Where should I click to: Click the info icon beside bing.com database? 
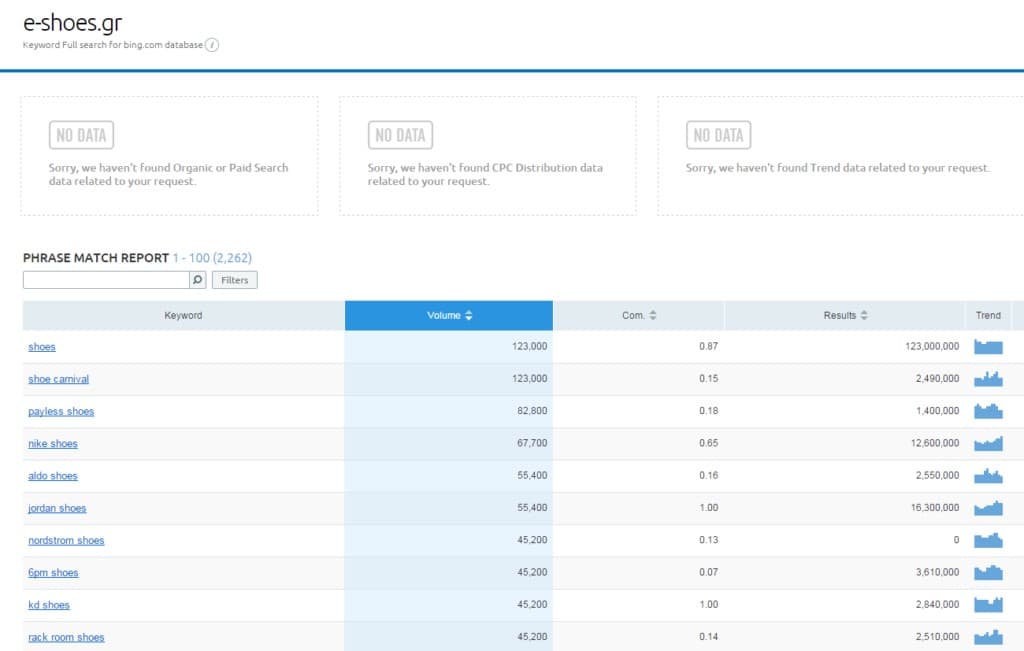coord(212,45)
